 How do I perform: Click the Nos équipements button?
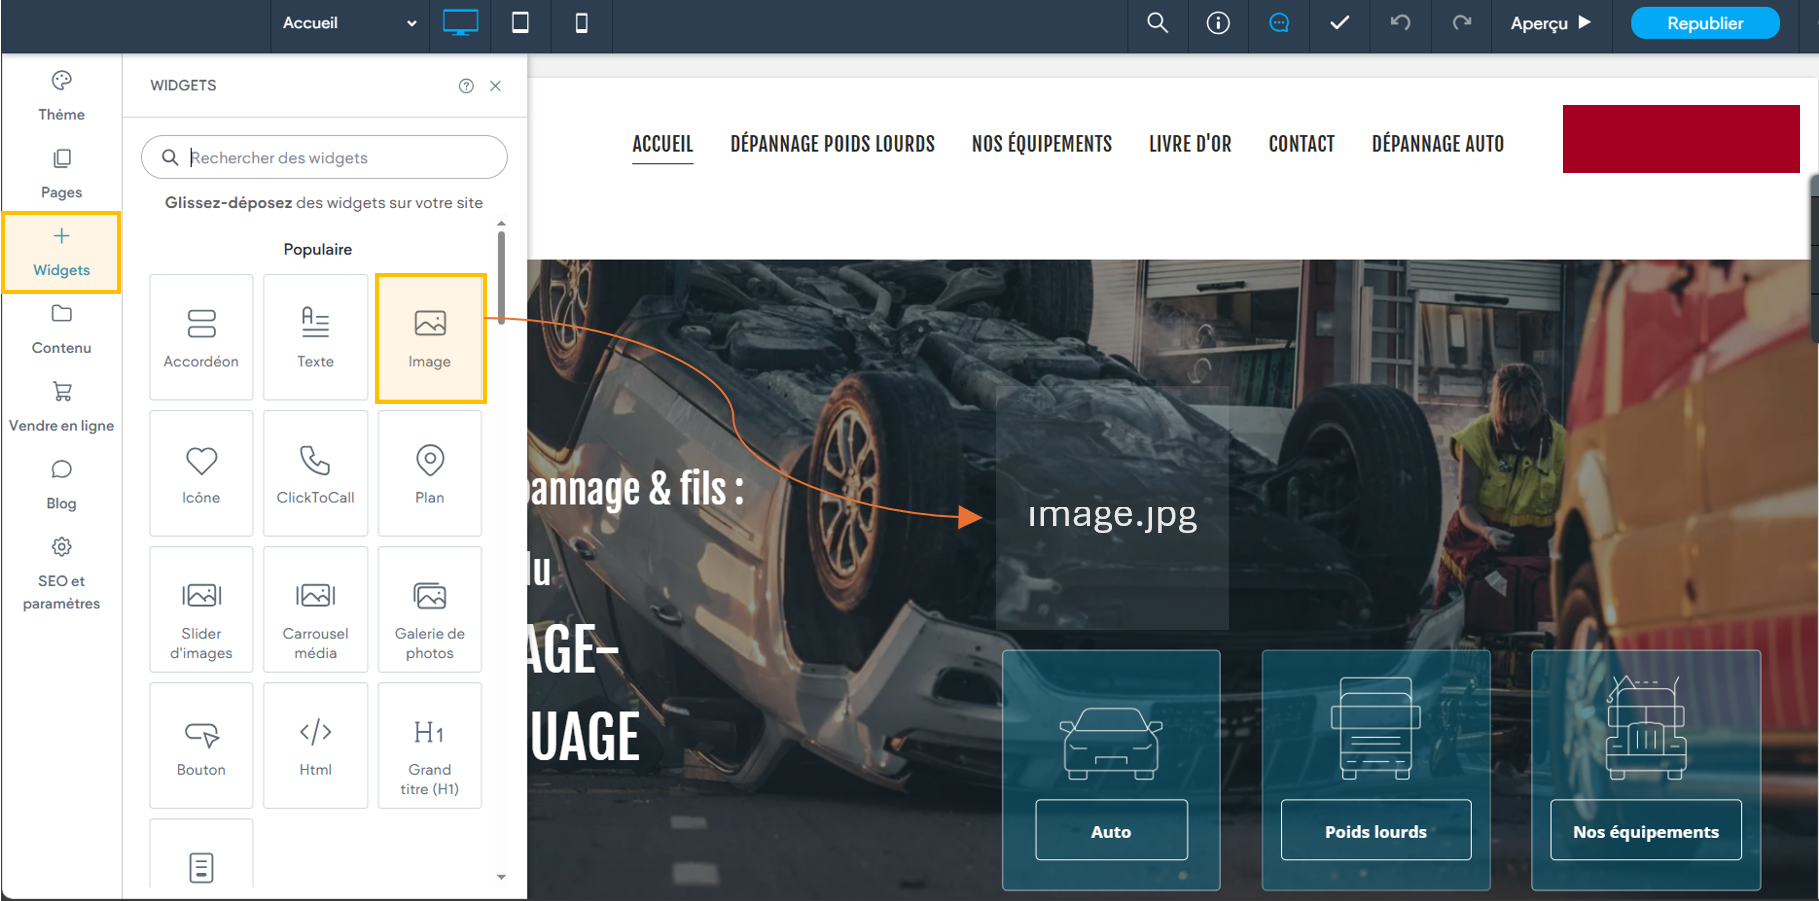click(1646, 830)
